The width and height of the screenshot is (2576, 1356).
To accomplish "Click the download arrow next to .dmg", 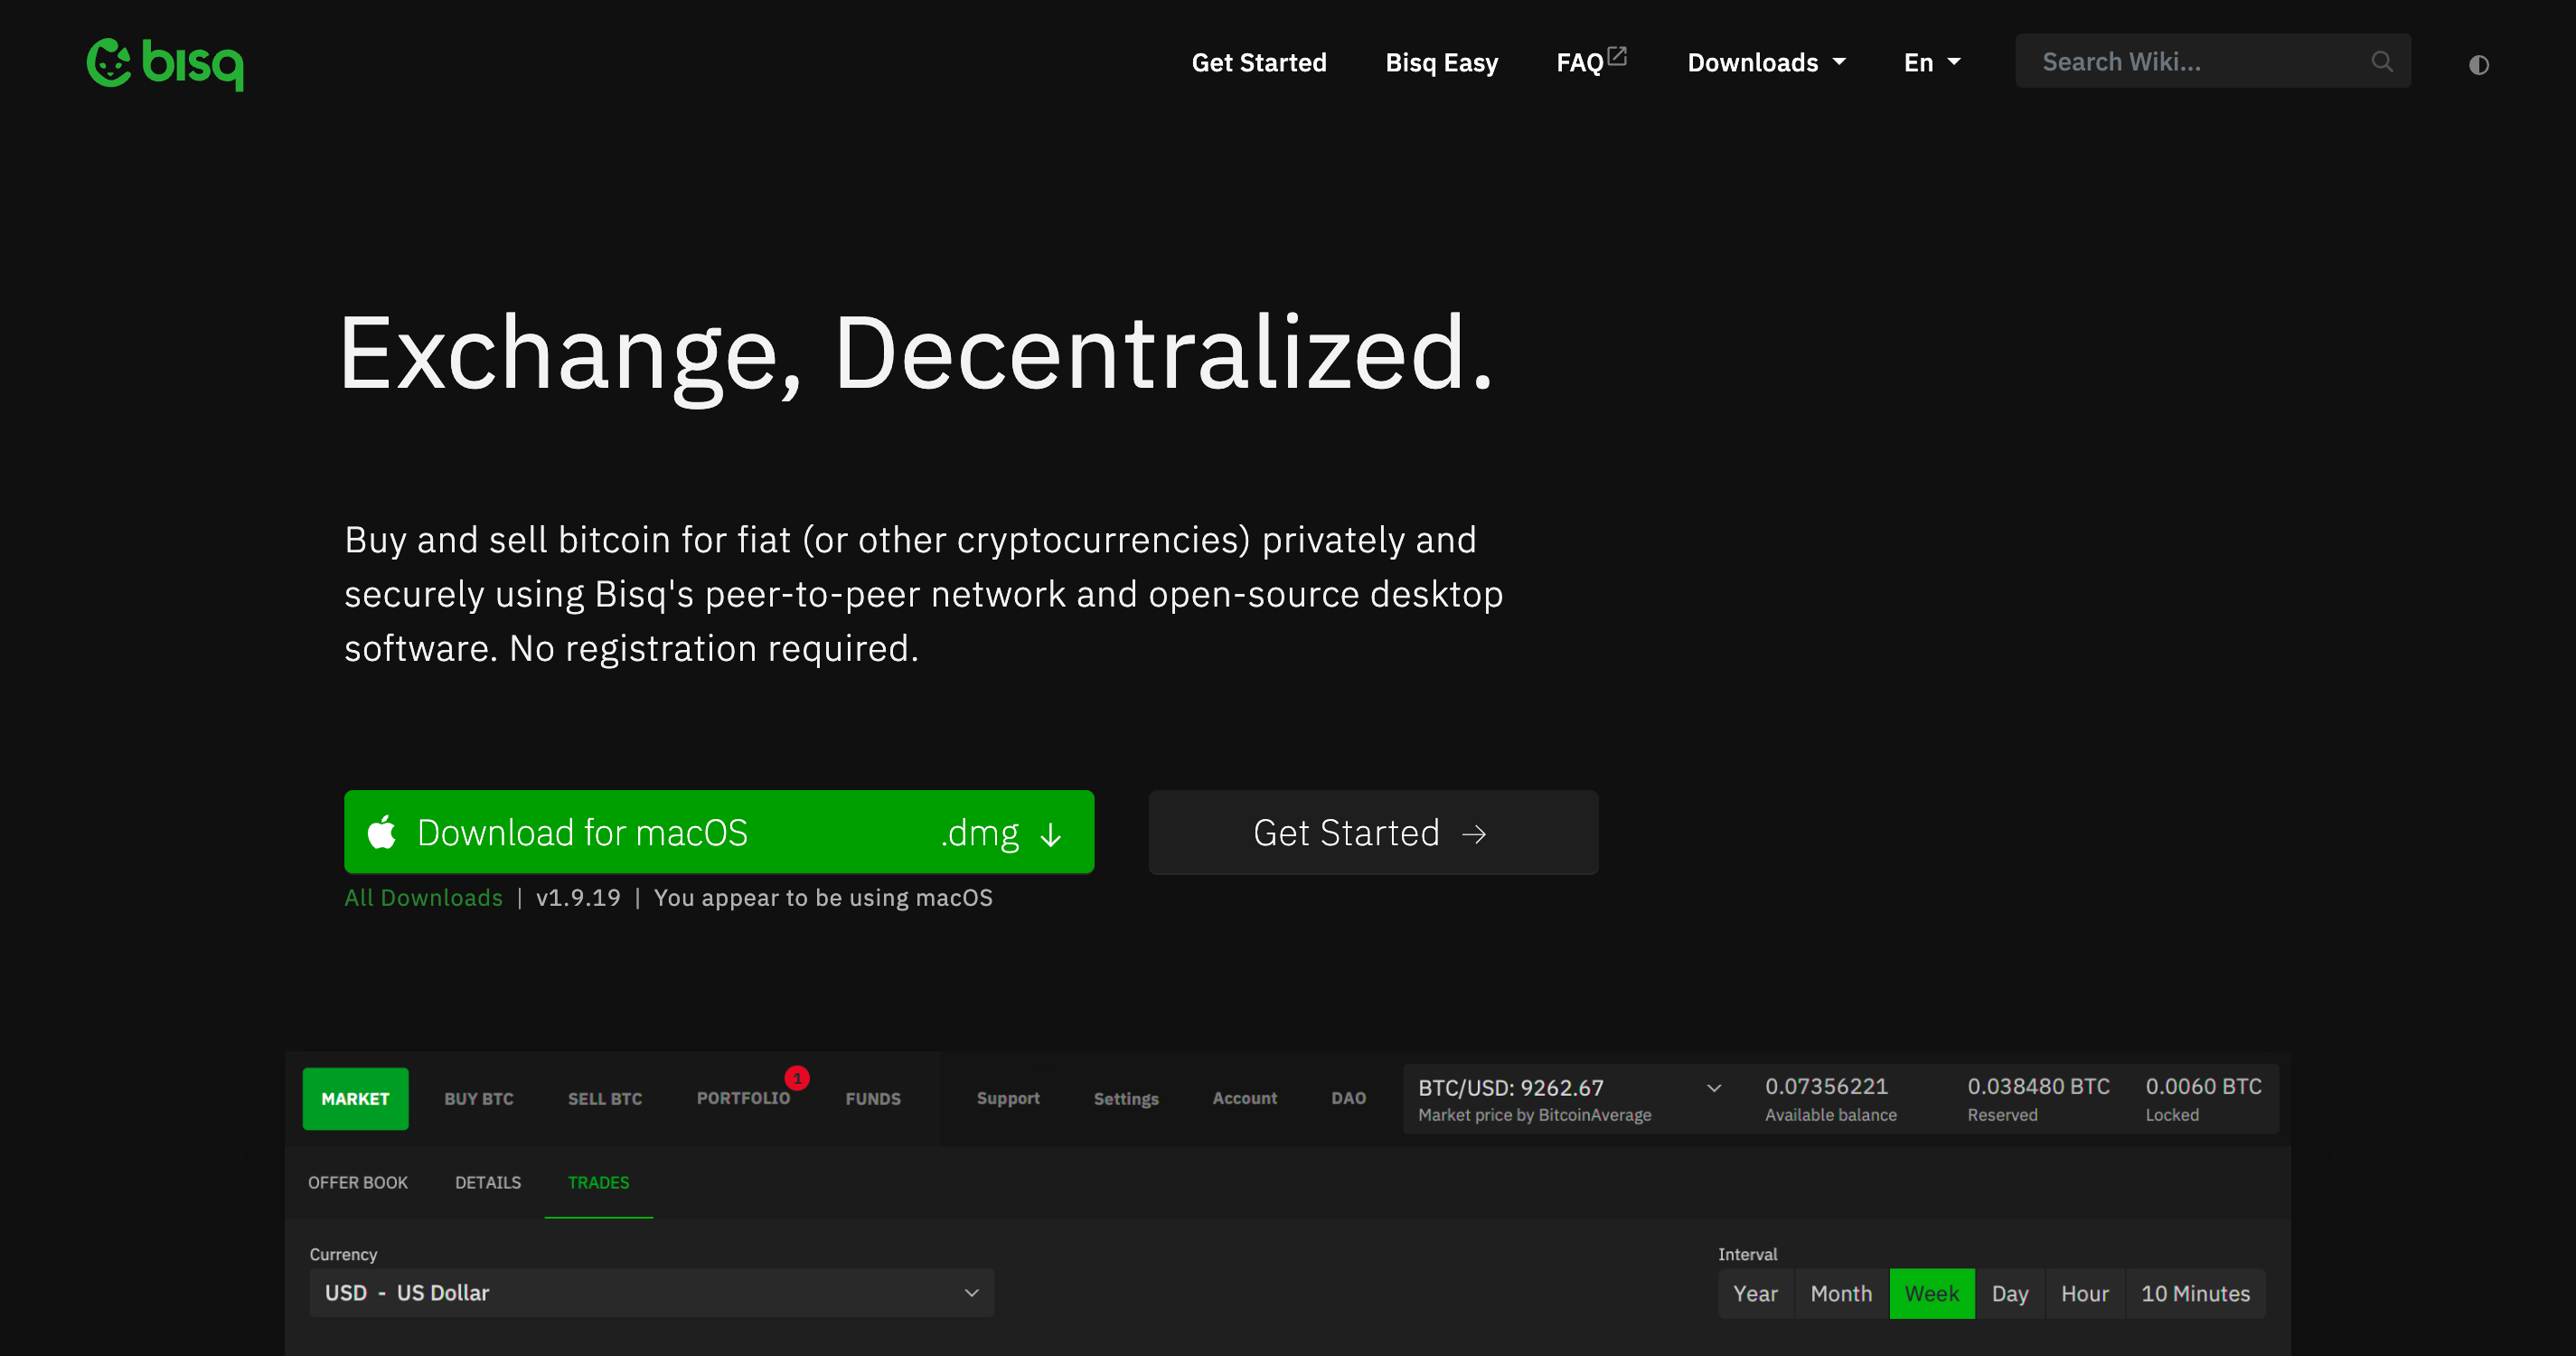I will coord(1050,835).
